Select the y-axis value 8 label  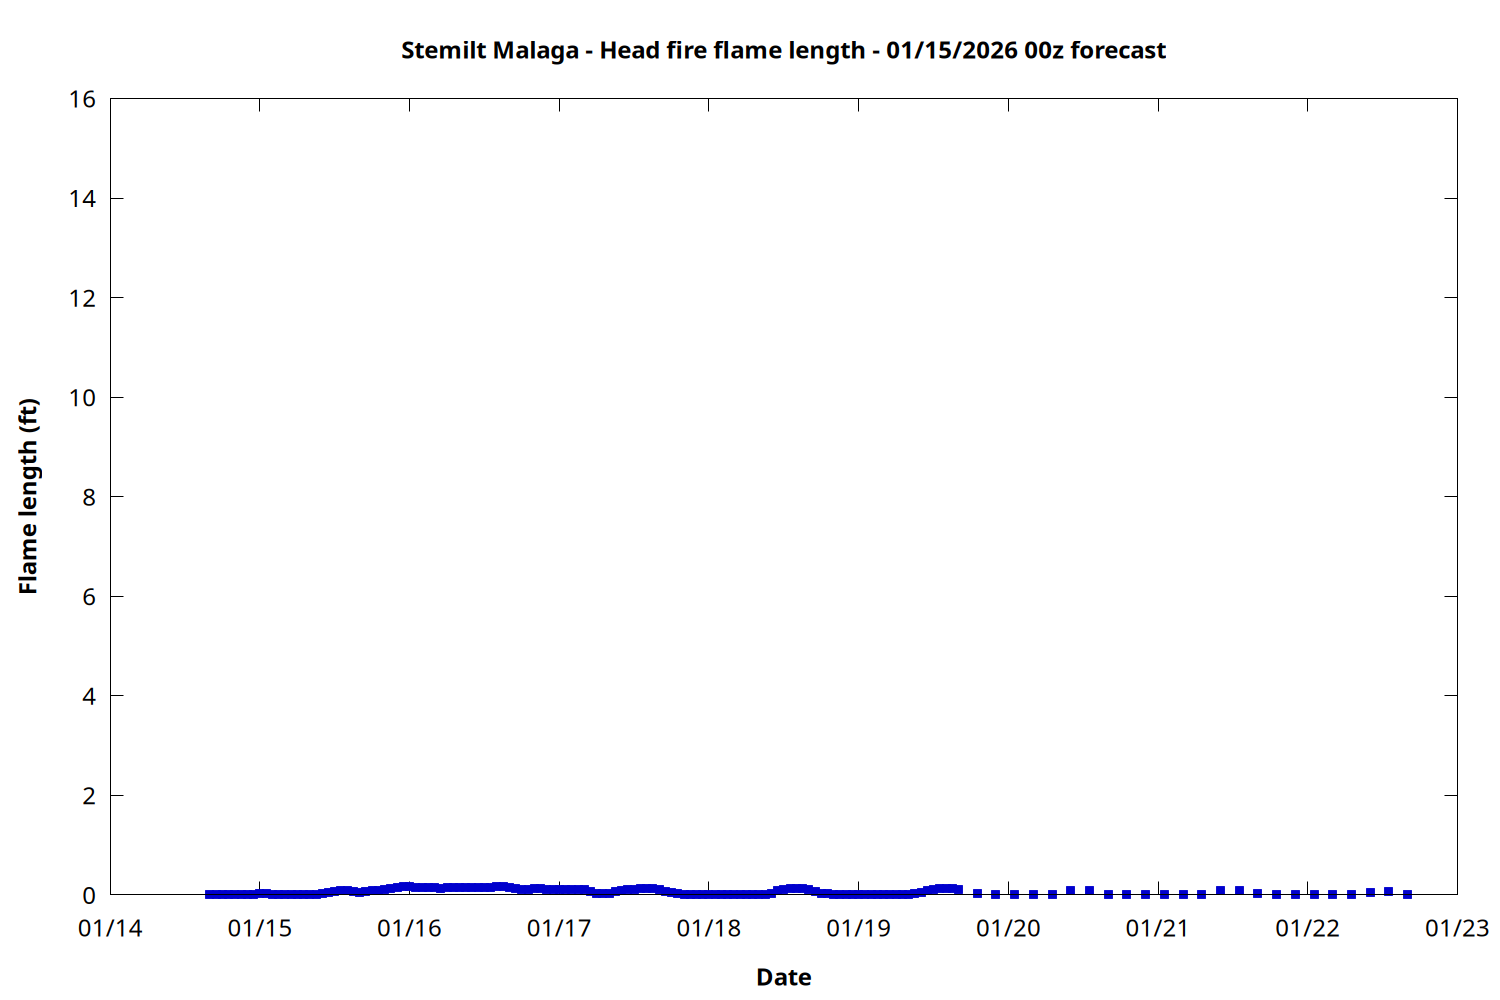coord(89,497)
